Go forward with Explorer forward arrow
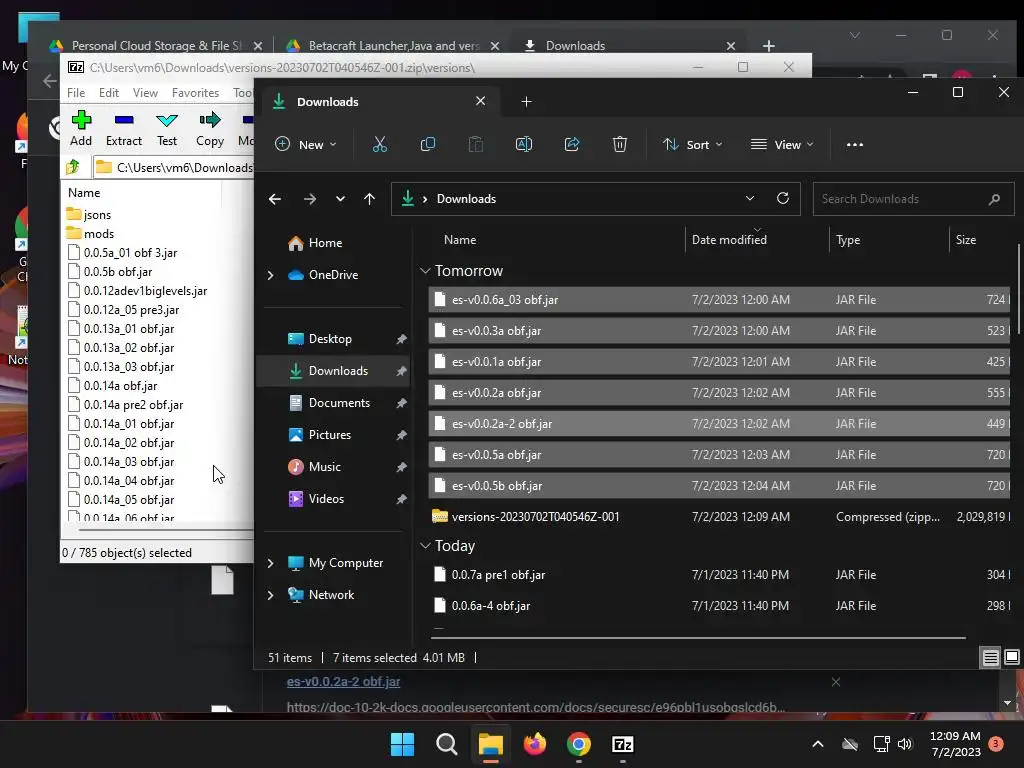Image resolution: width=1024 pixels, height=768 pixels. 310,199
